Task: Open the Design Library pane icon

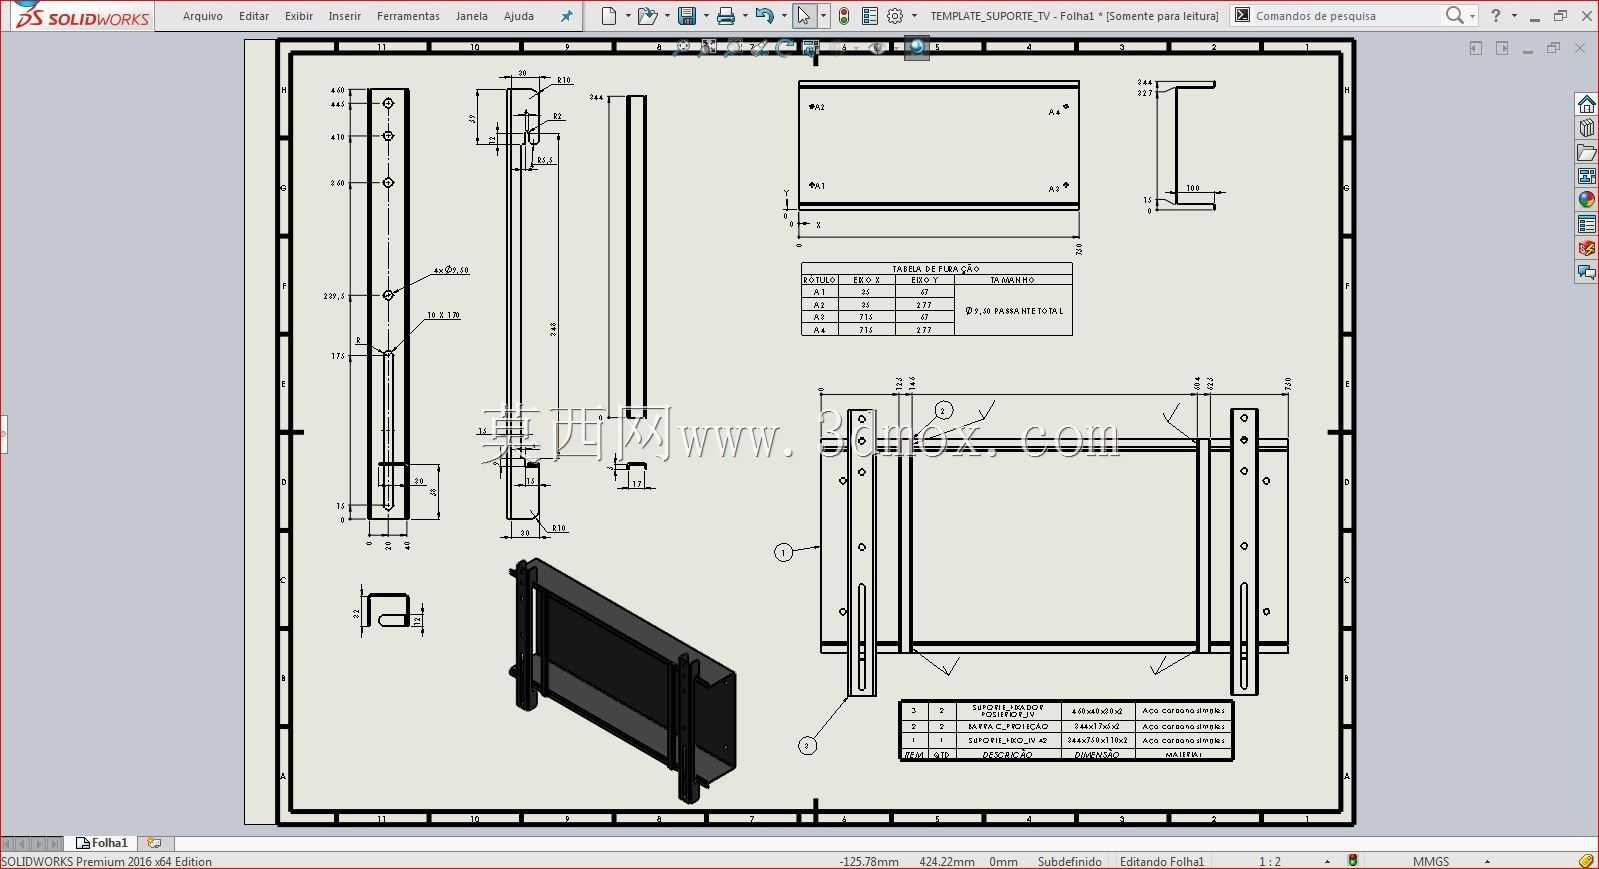Action: (x=1587, y=128)
